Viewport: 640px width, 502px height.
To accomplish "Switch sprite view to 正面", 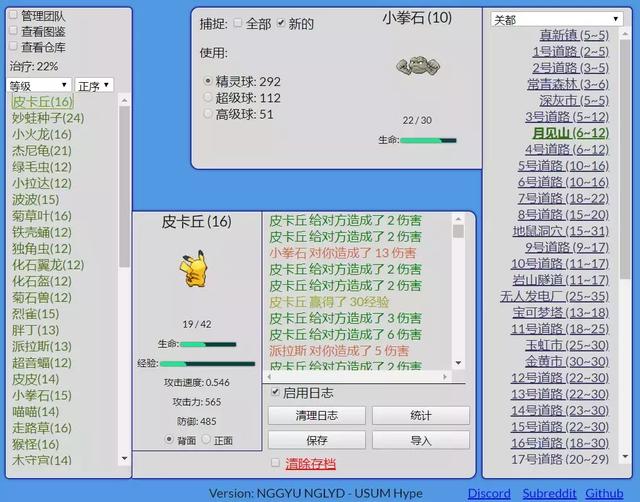I will [206, 439].
